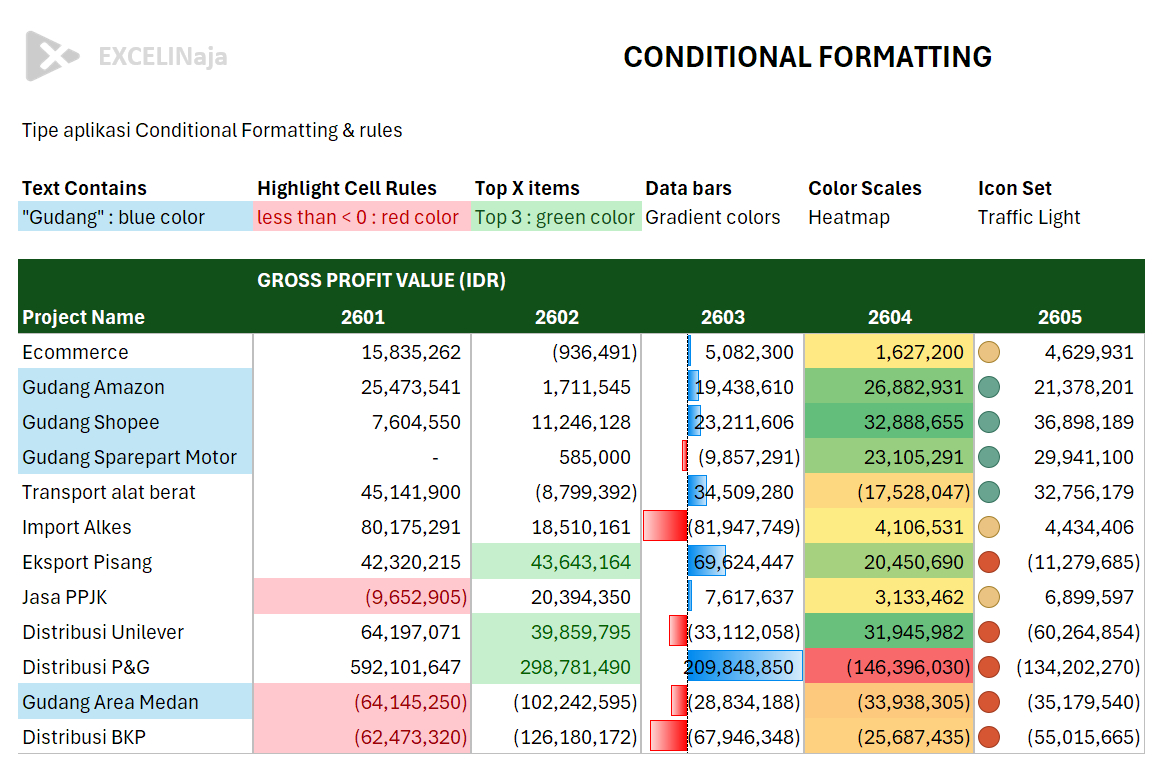1156x763 pixels.
Task: Select the red-highlighted cell (9,652,905)
Action: point(362,597)
